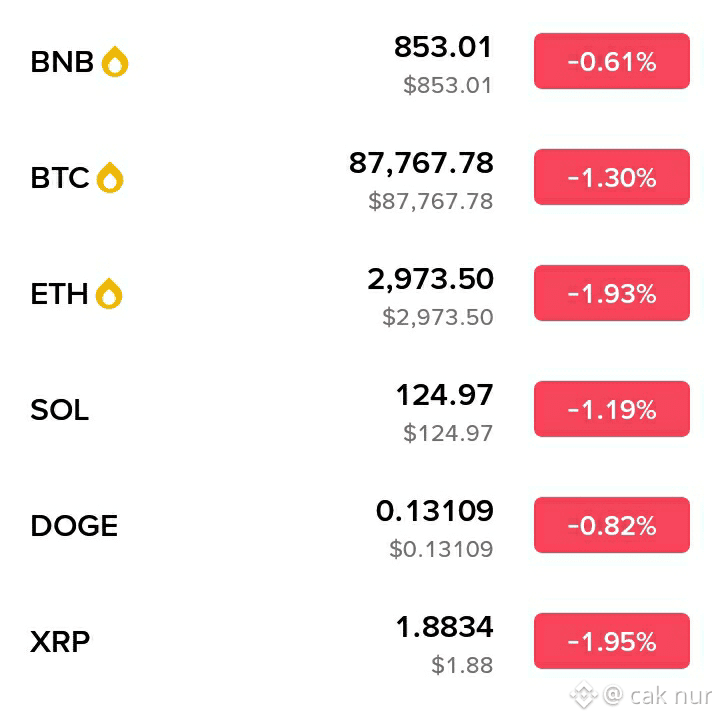Tap the -0.82% change button for DOGE
Image resolution: width=720 pixels, height=720 pixels.
tap(612, 525)
